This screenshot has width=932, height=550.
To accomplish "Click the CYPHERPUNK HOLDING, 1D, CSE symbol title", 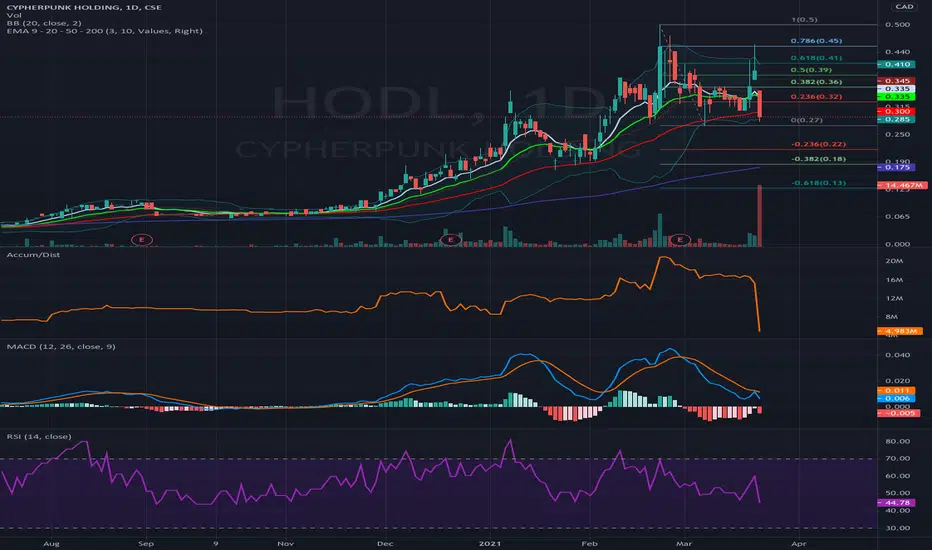I will pos(84,7).
